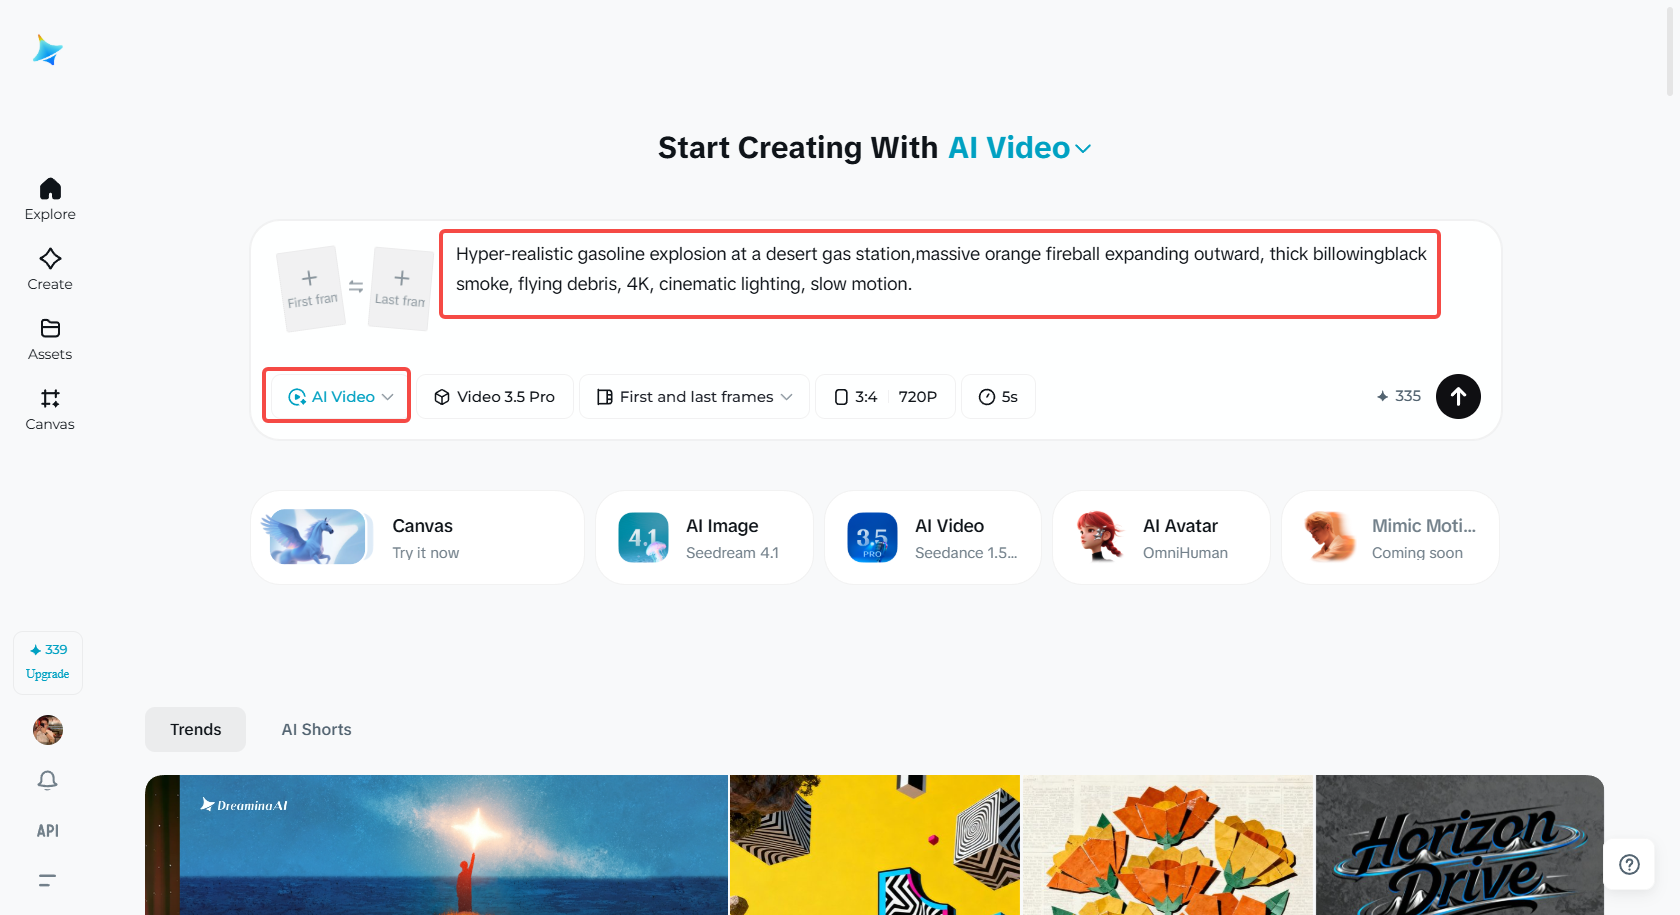Switch to the AI Shorts tab
The width and height of the screenshot is (1680, 915).
[316, 729]
